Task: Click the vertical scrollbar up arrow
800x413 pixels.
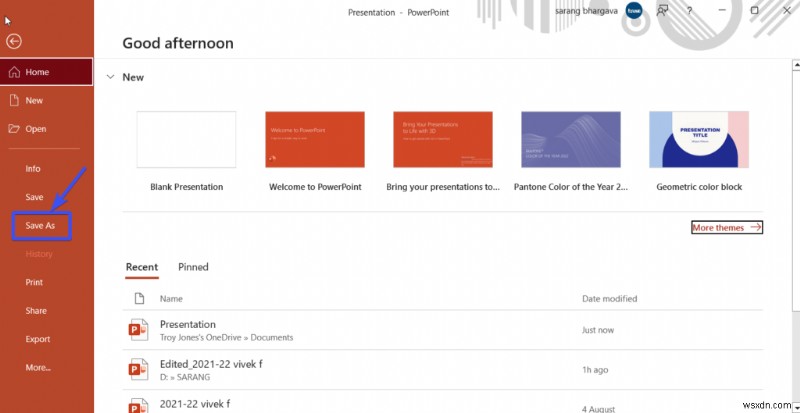Action: pos(796,65)
